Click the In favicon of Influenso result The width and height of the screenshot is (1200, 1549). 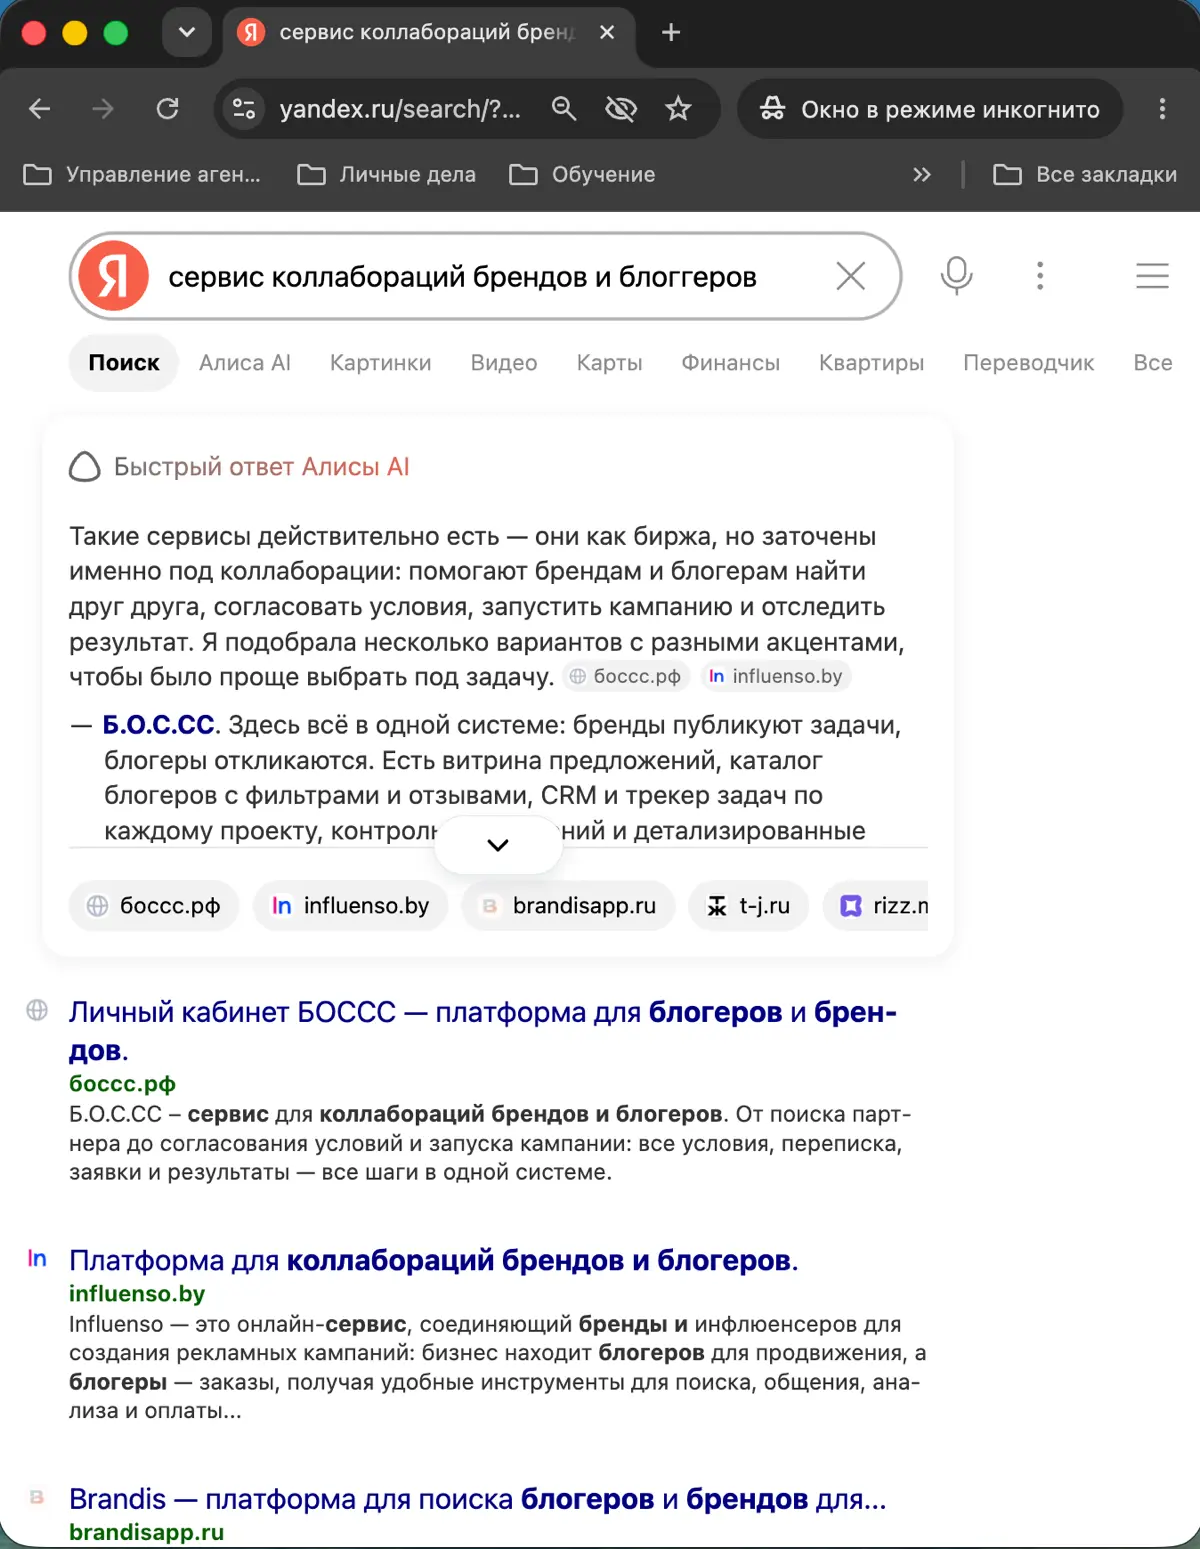(37, 1258)
